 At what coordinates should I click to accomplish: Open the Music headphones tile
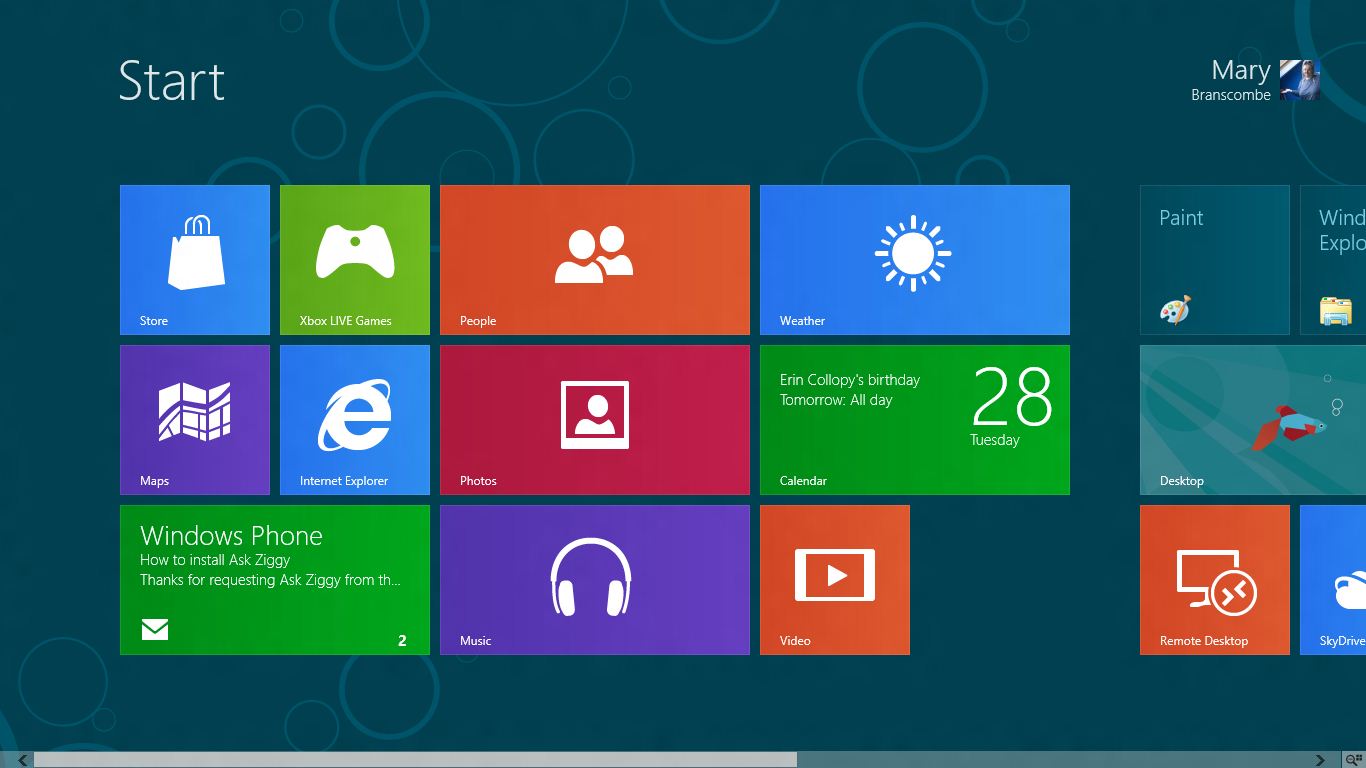pyautogui.click(x=595, y=580)
